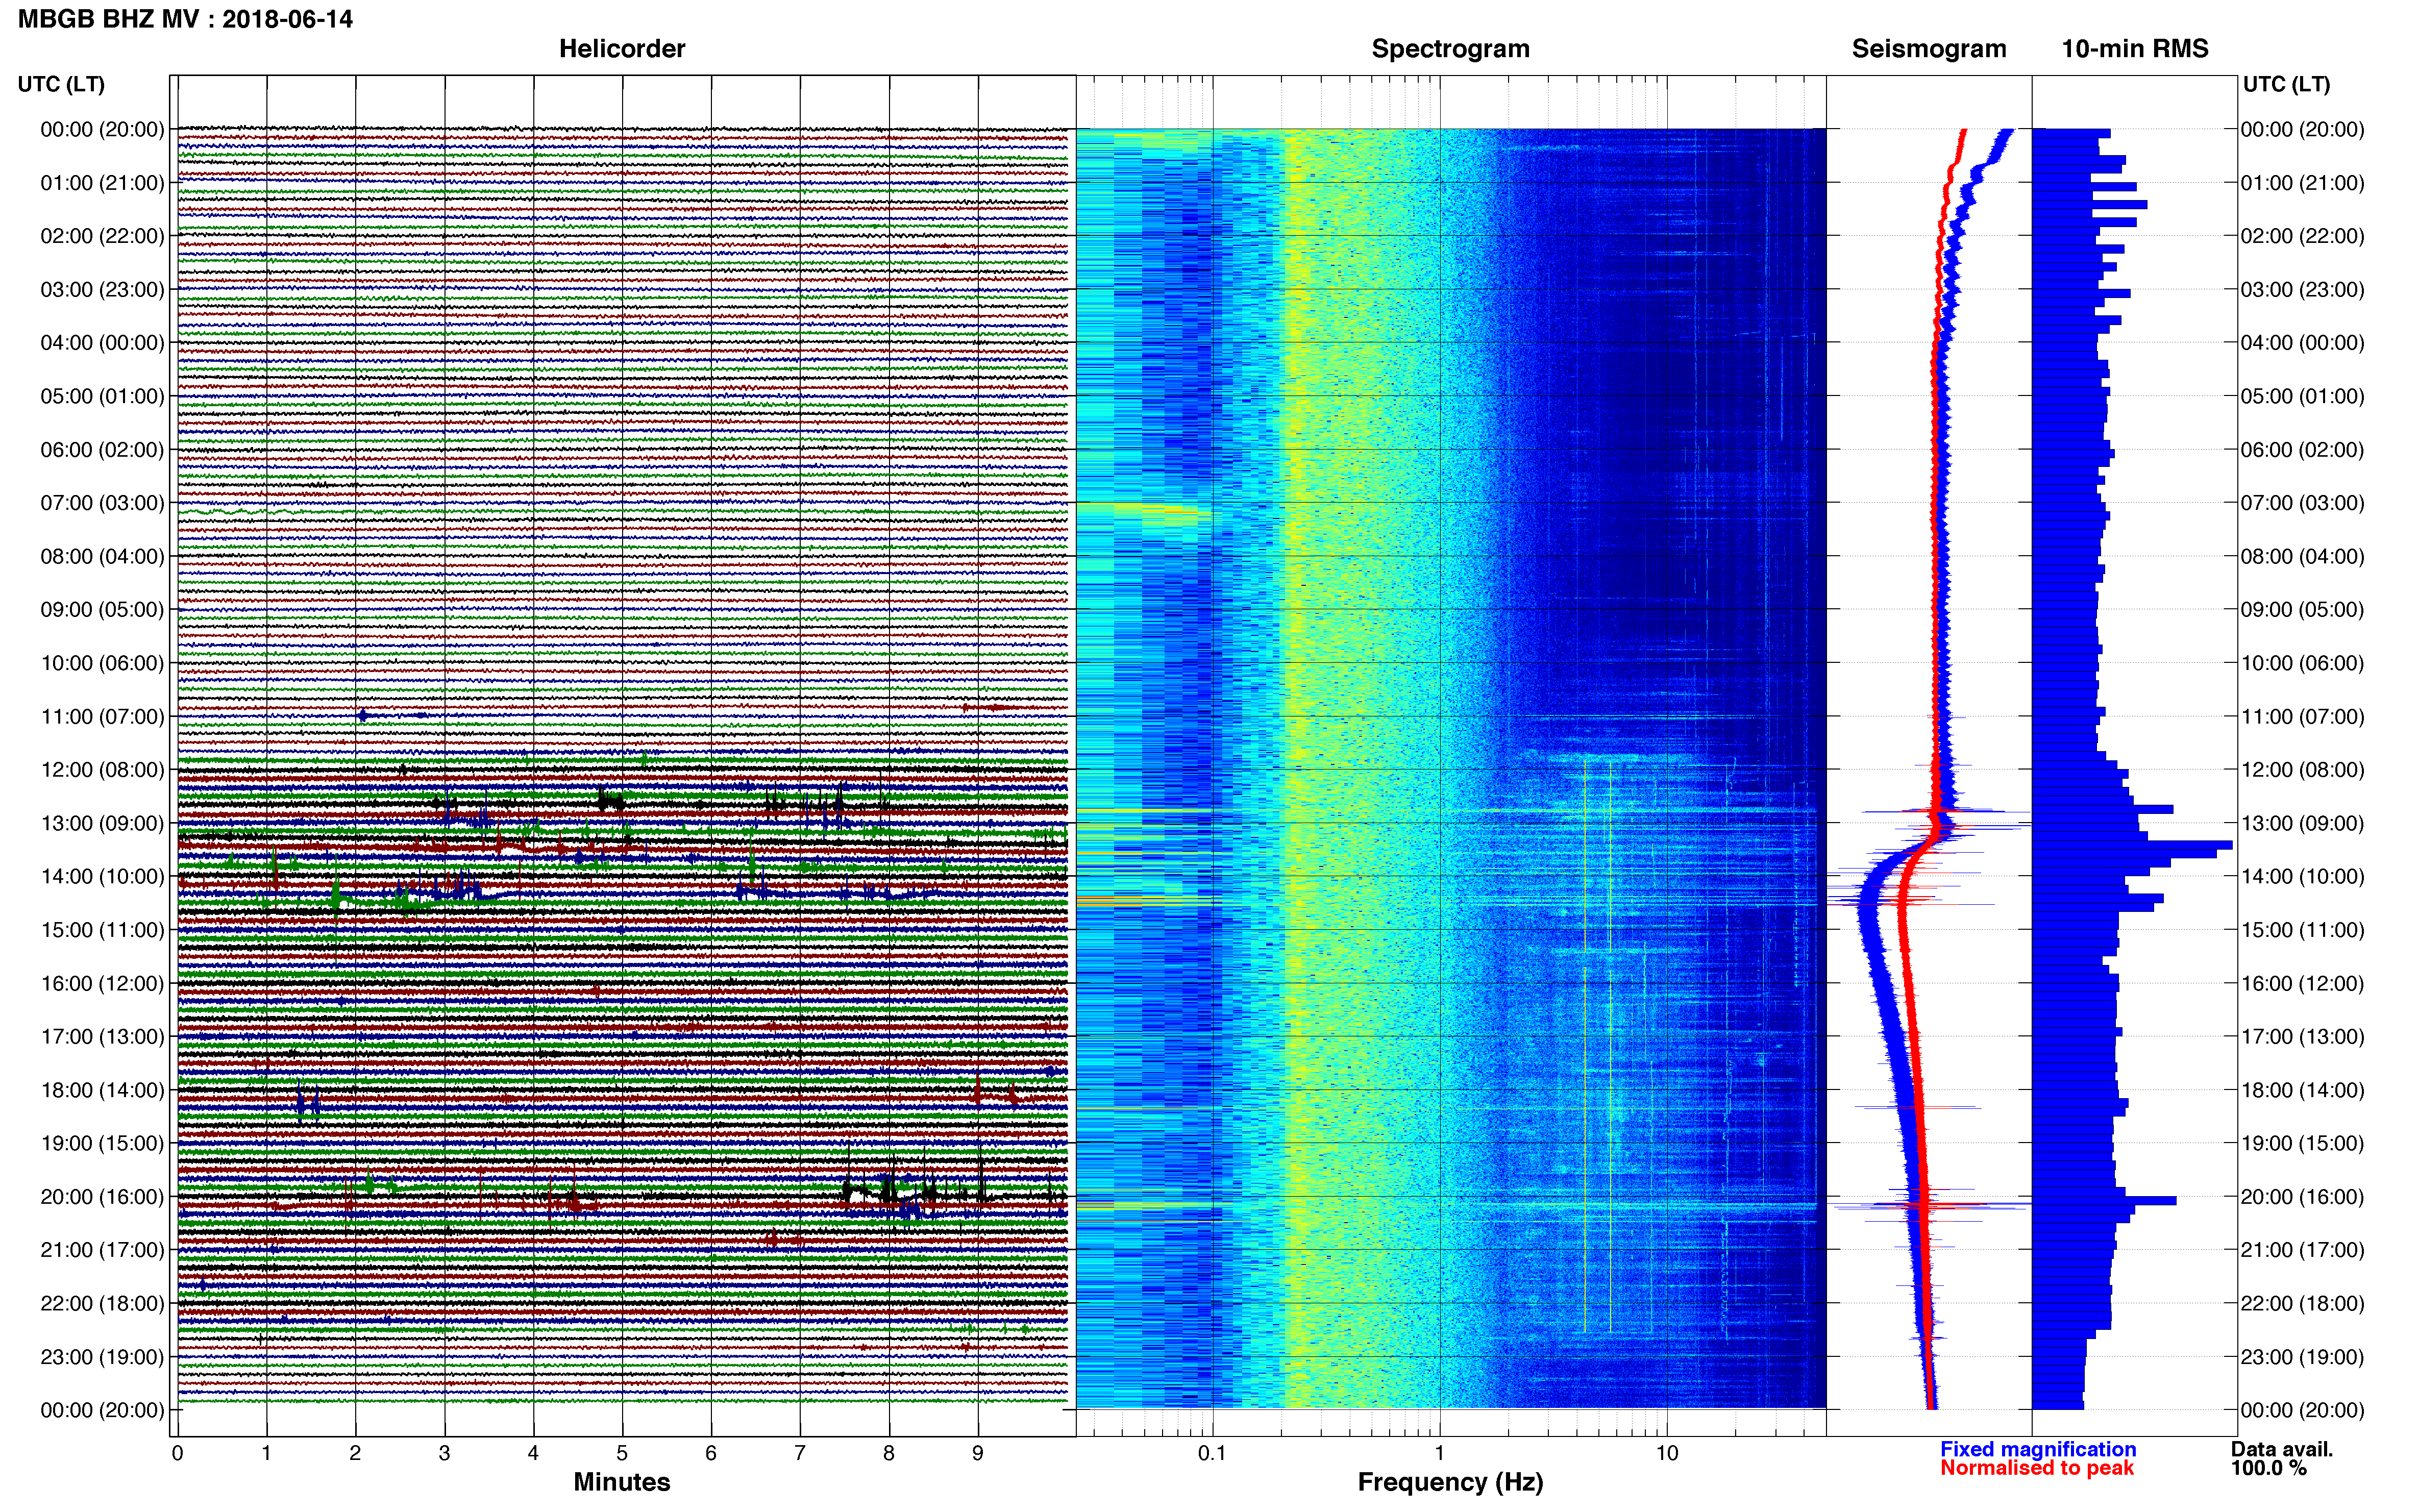
Task: Click the 'Helicorder' panel heading
Action: tap(622, 49)
